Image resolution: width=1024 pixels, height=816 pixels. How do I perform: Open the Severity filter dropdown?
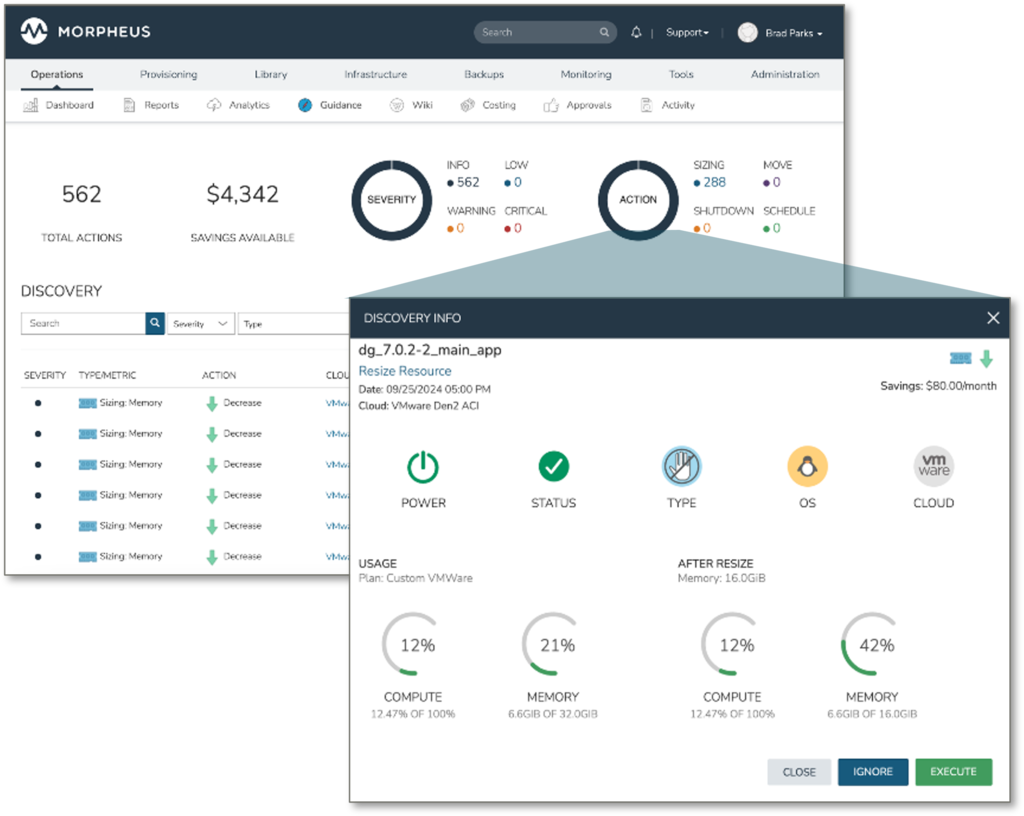pyautogui.click(x=200, y=324)
